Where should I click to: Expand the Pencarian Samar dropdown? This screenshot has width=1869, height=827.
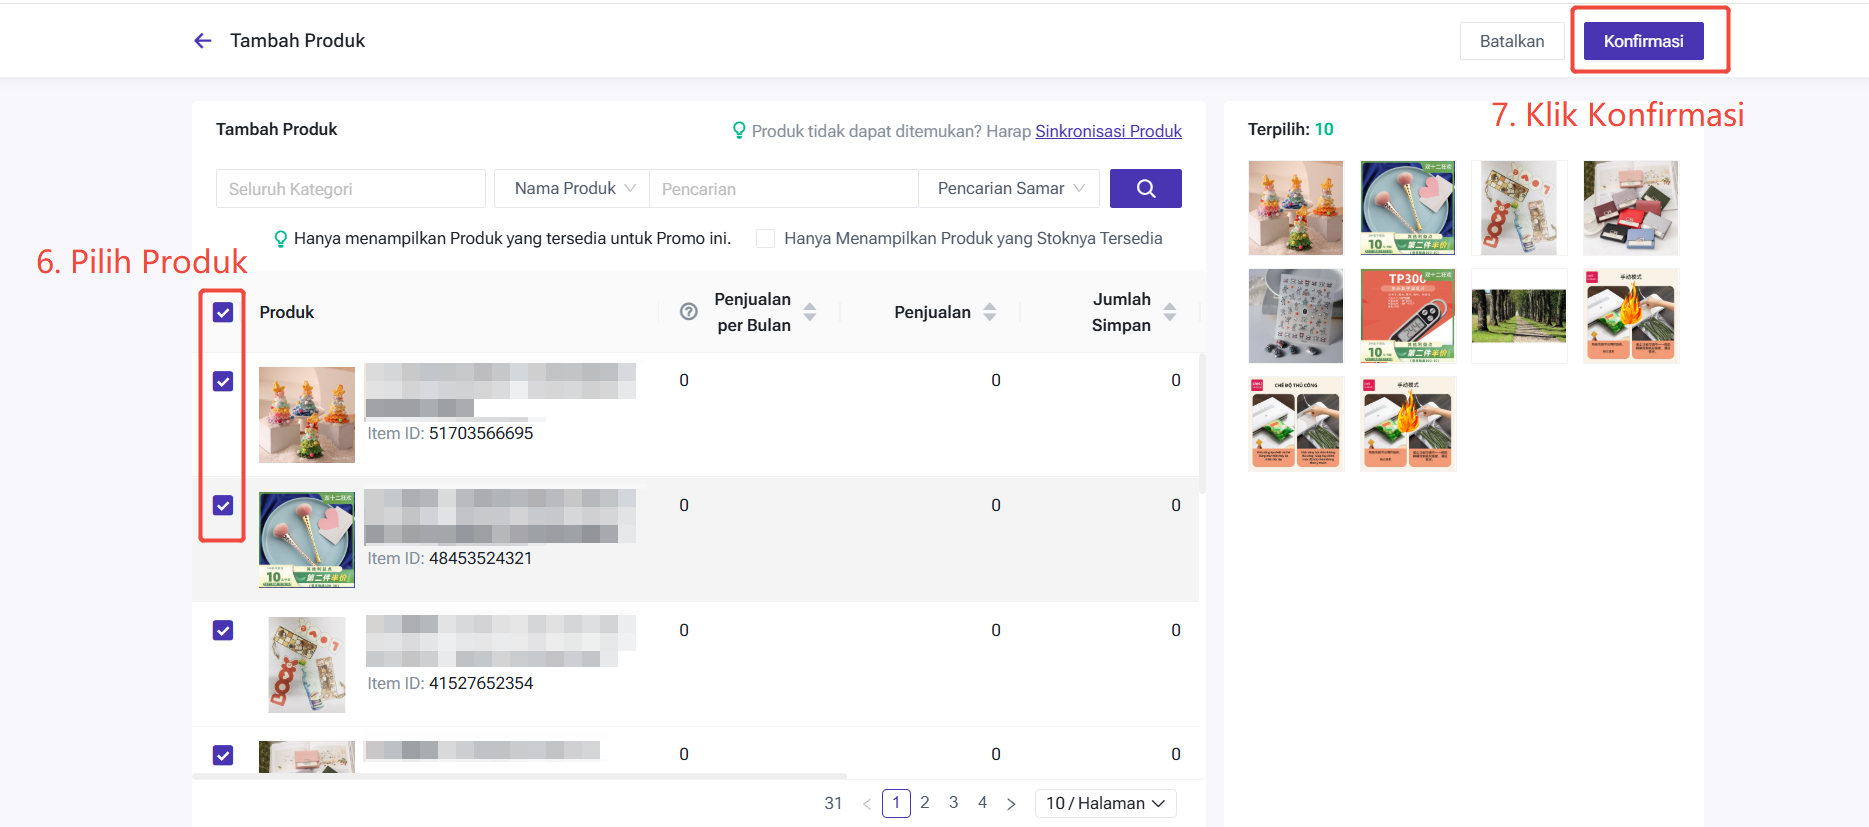[x=1010, y=189]
